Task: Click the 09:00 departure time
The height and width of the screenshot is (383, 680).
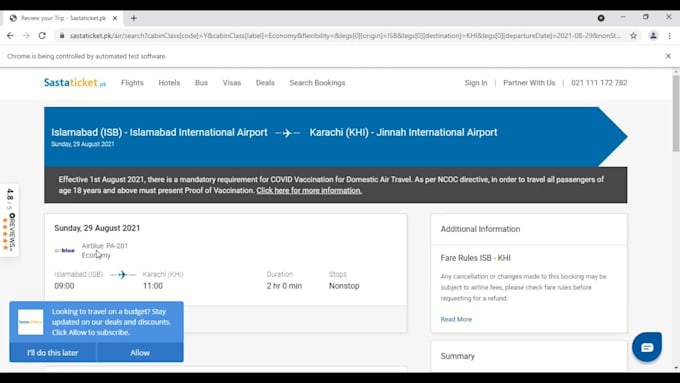Action: (64, 286)
